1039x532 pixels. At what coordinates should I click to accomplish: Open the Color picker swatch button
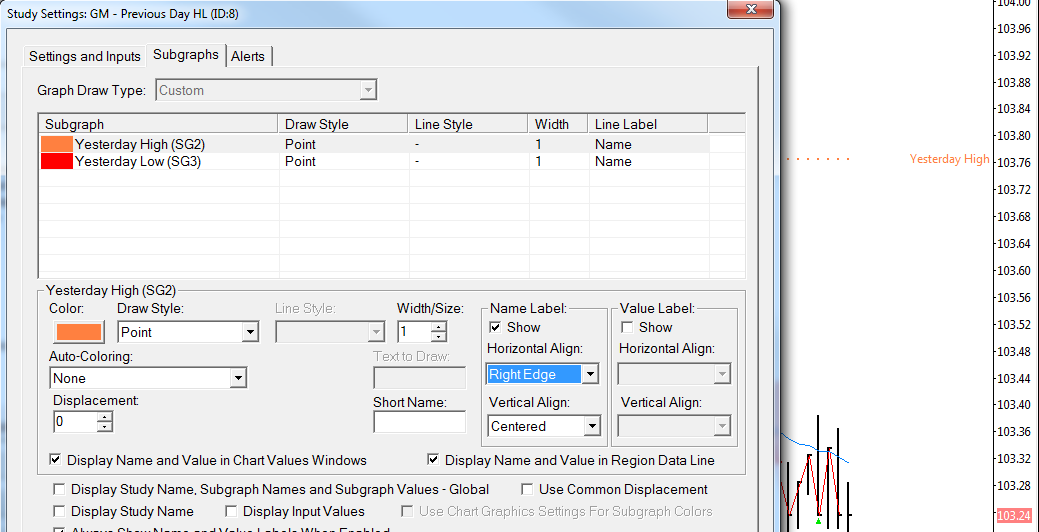[x=80, y=332]
